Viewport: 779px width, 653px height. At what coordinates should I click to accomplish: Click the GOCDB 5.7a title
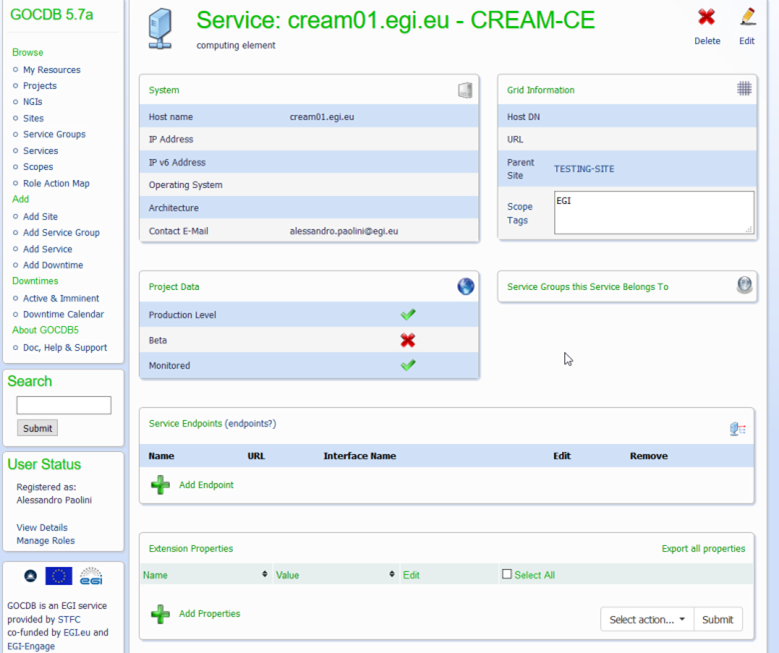(x=52, y=15)
